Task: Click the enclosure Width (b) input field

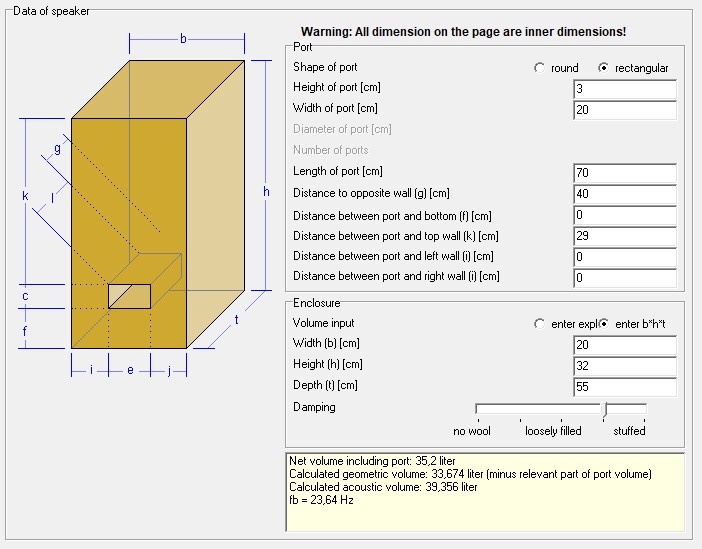Action: (625, 345)
